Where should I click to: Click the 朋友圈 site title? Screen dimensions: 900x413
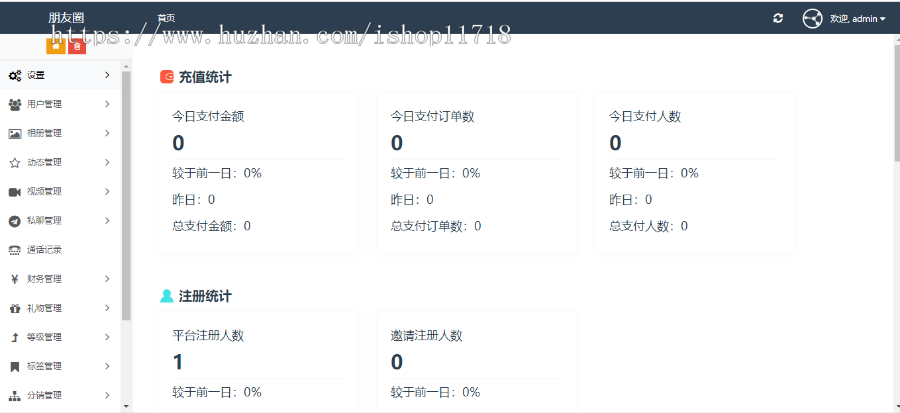(x=66, y=18)
